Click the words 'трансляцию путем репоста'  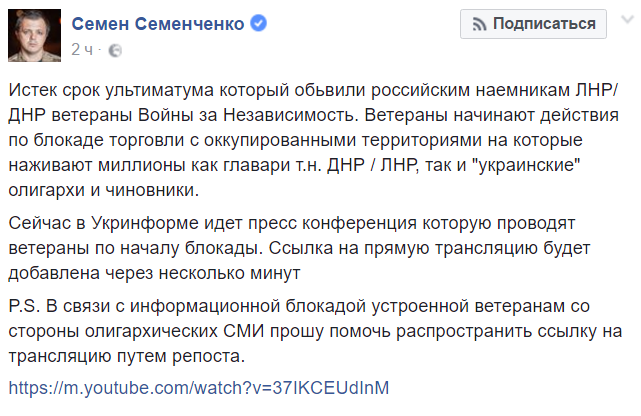pyautogui.click(x=127, y=356)
